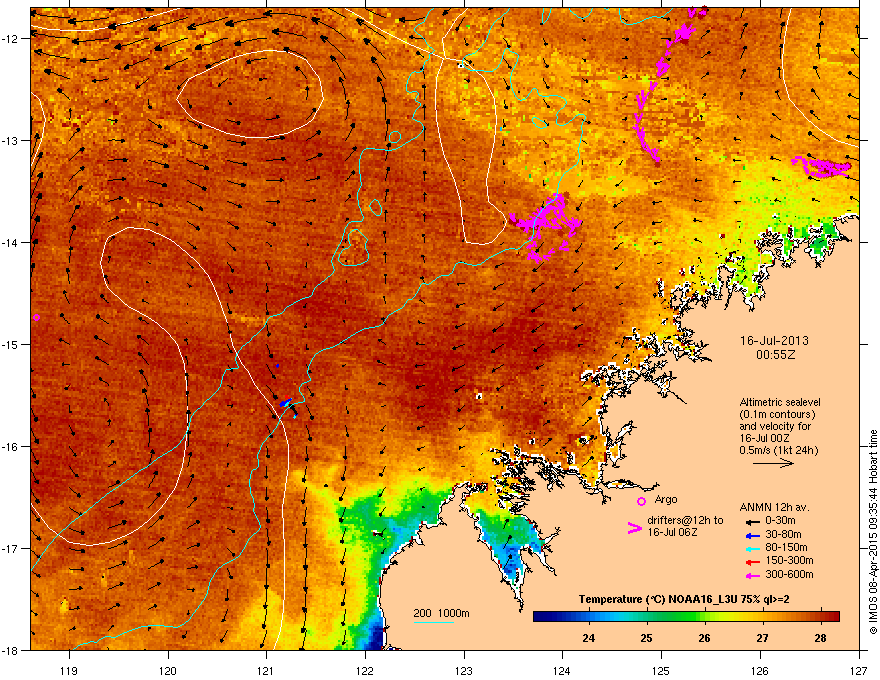880x680 pixels.
Task: Click the '0-30m' depth label
Action: pyautogui.click(x=780, y=521)
